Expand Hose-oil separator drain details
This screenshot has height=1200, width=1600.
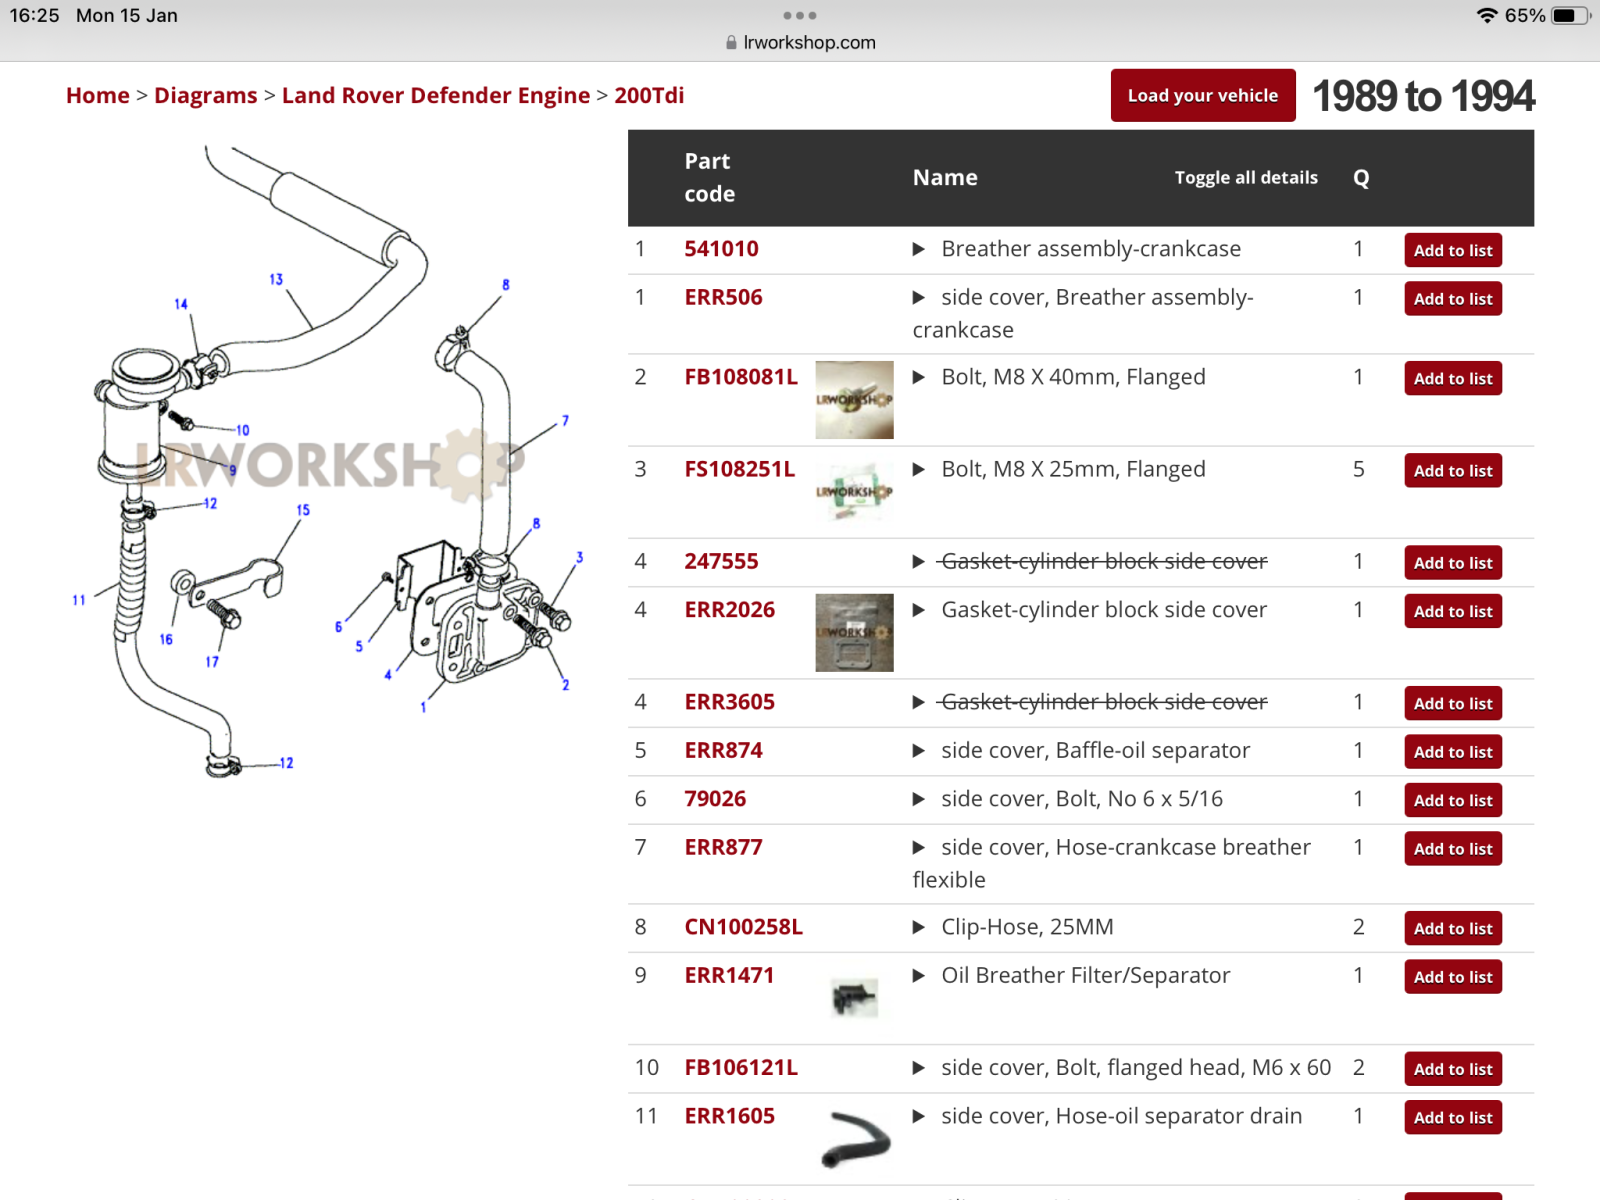[918, 1116]
